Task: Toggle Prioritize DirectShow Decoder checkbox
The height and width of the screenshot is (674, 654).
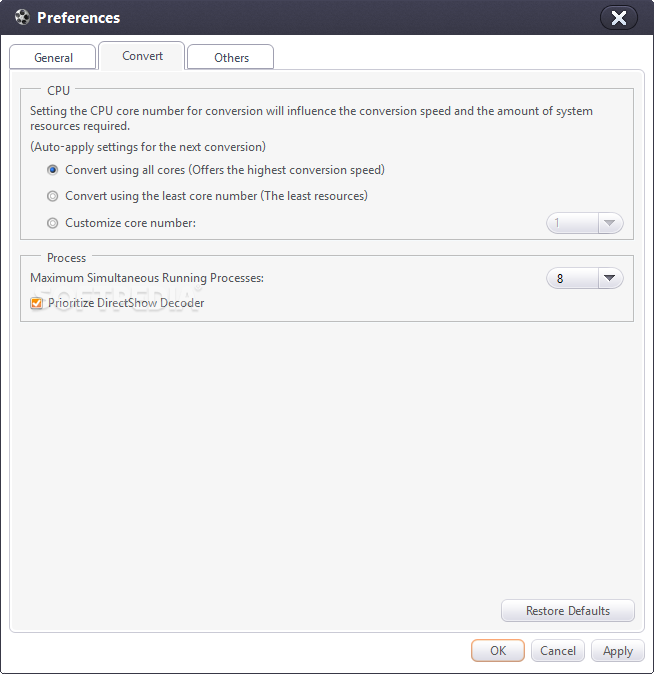Action: [37, 303]
